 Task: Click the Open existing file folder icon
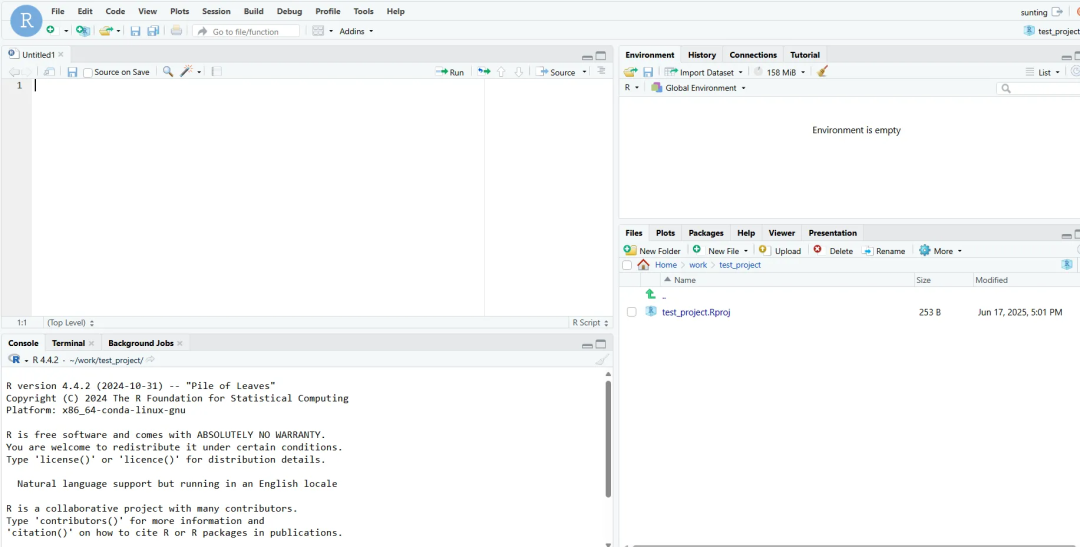tap(105, 30)
